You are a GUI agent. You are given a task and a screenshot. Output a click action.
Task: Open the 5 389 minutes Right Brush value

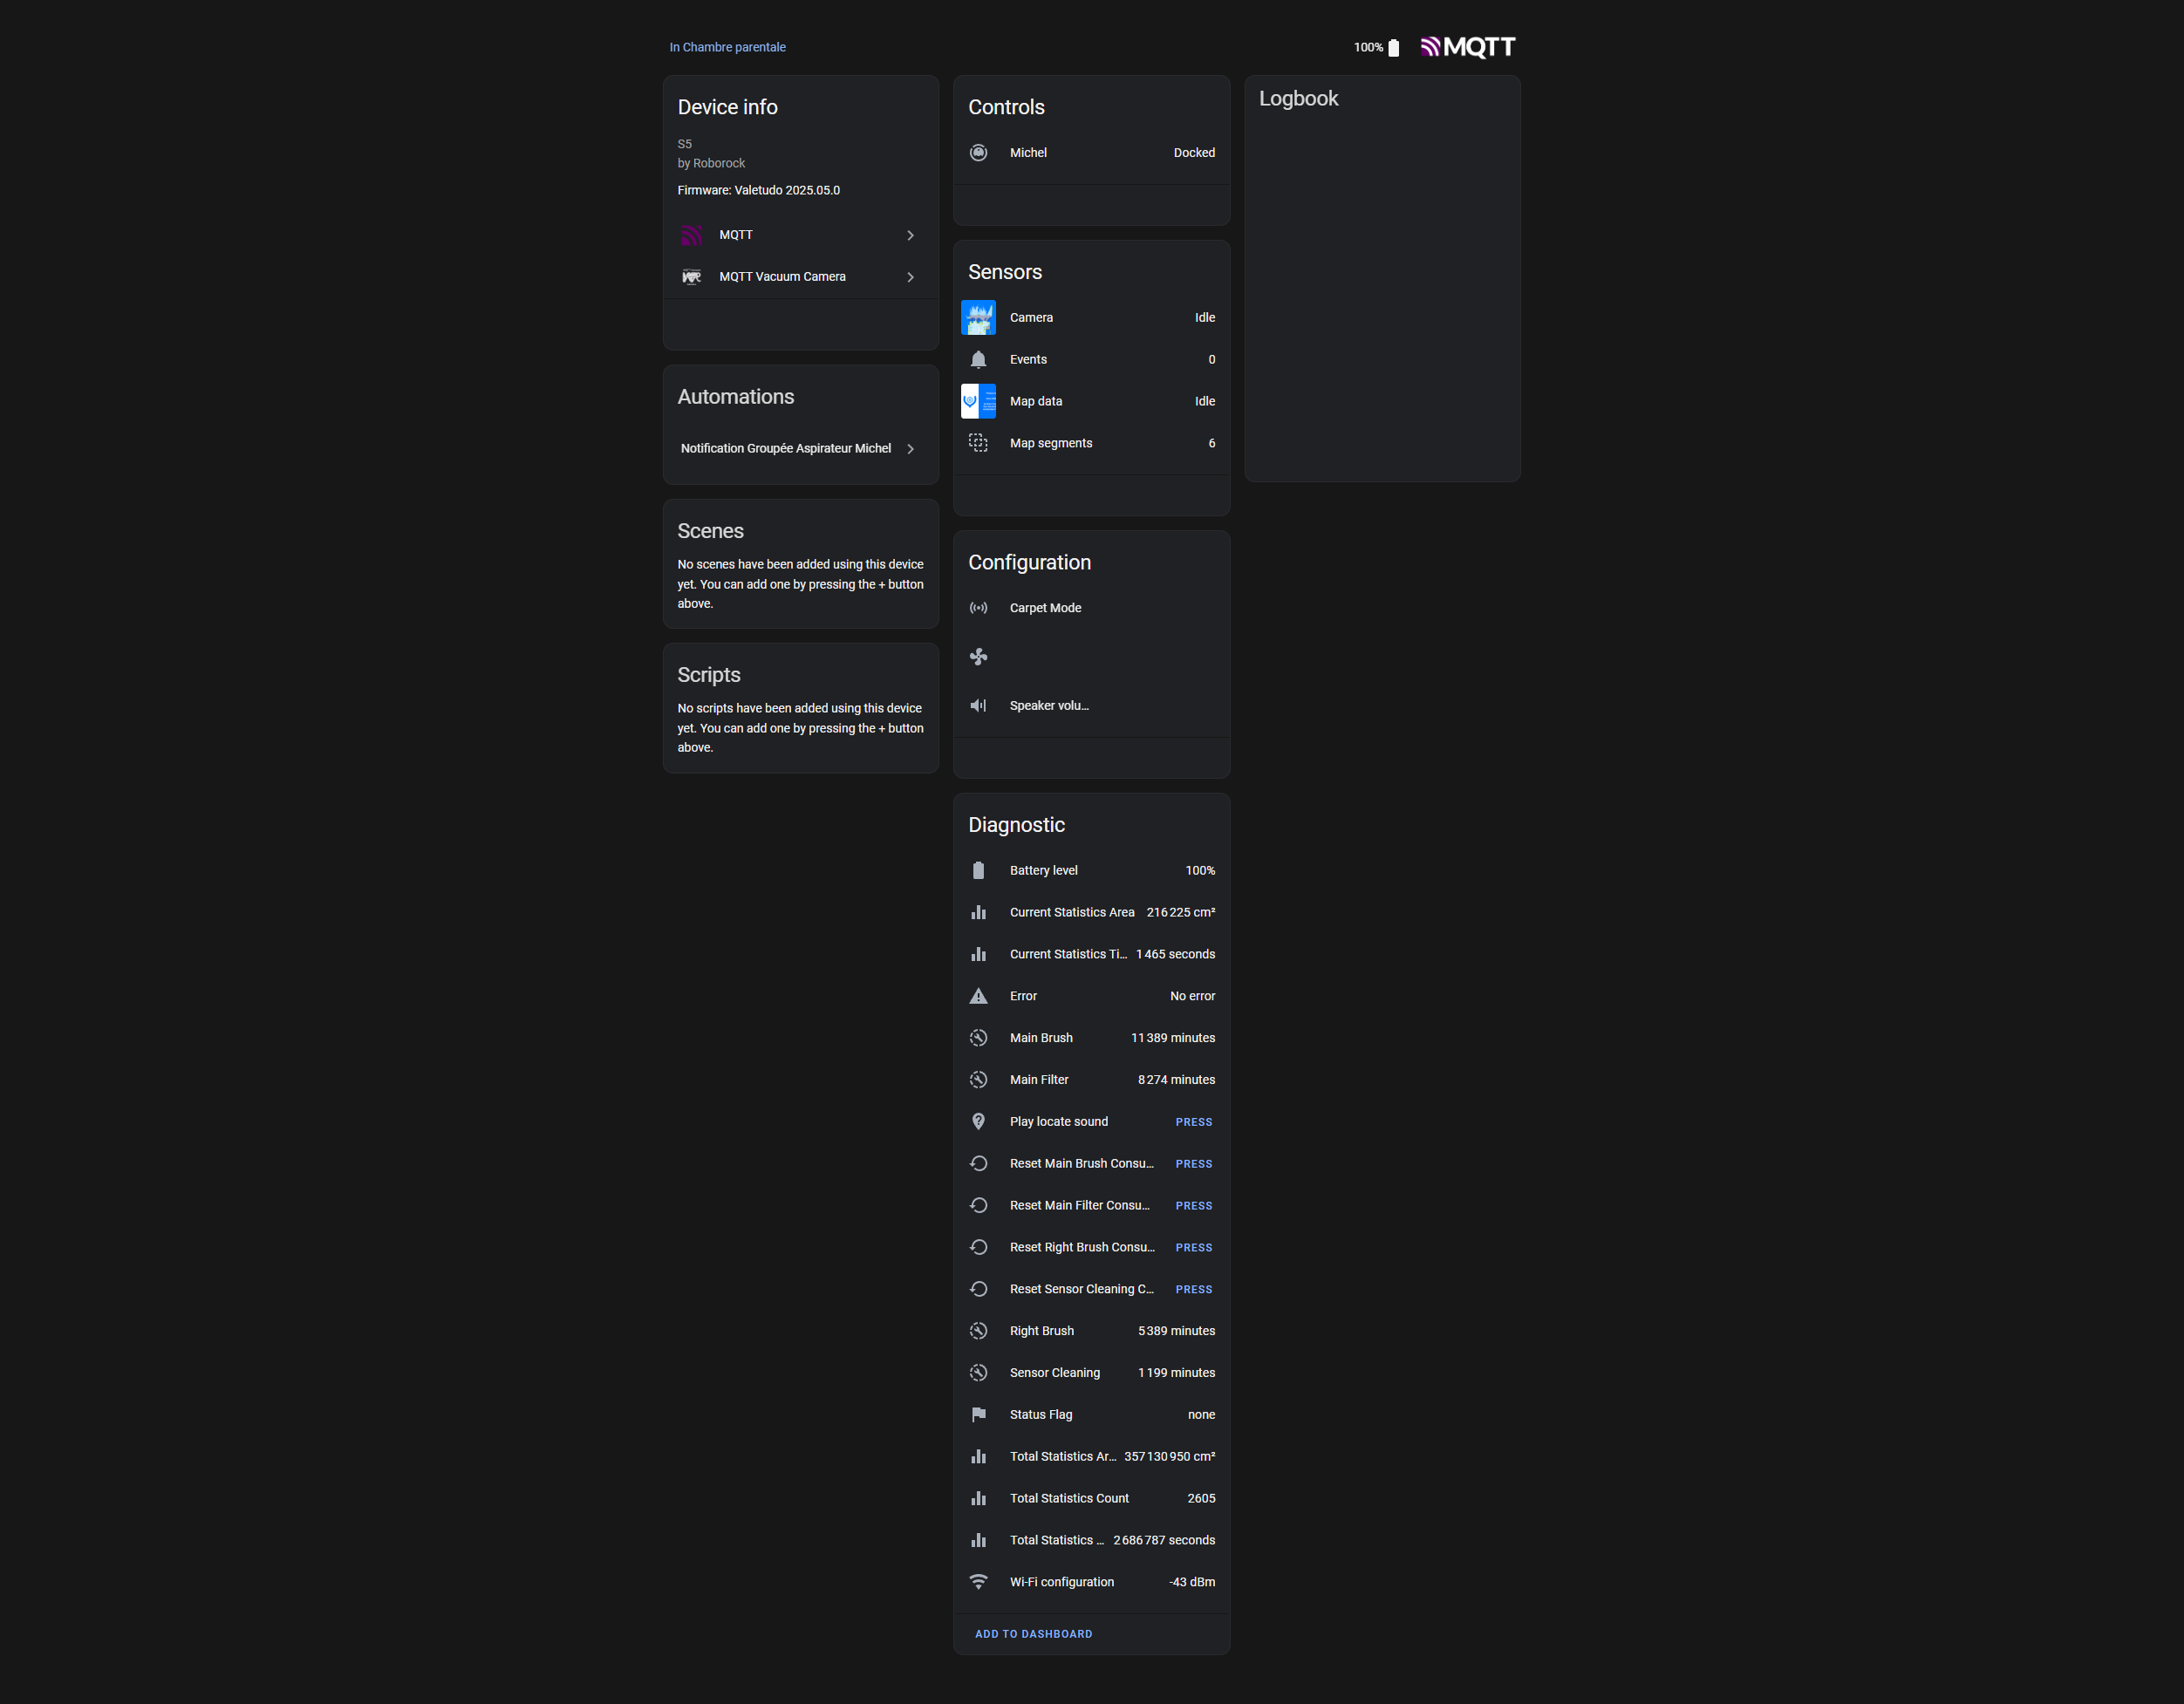tap(1176, 1332)
